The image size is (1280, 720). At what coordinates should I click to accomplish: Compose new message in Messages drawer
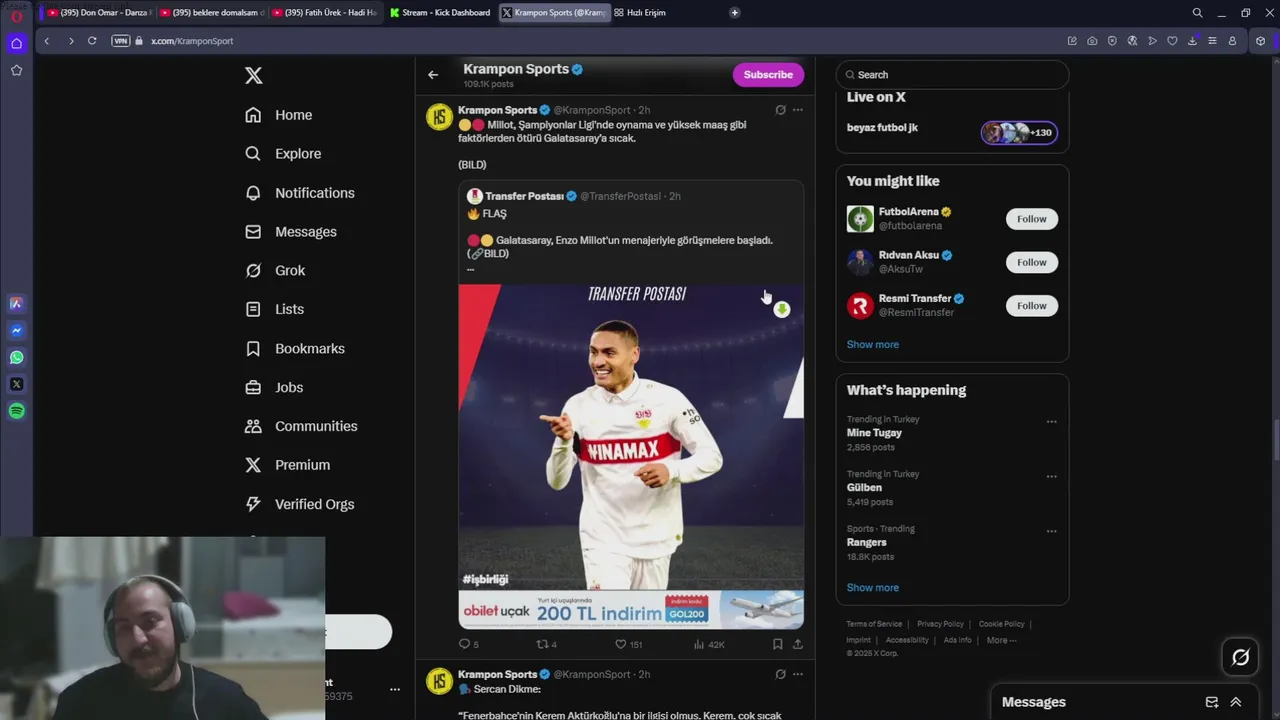[x=1212, y=702]
